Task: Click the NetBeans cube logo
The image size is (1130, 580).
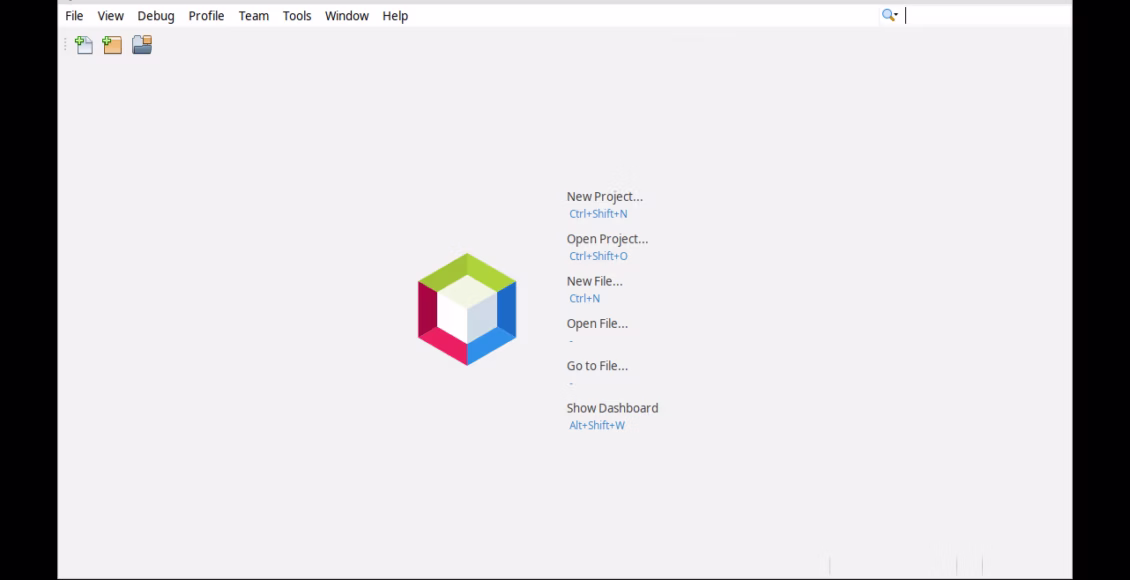Action: [466, 308]
